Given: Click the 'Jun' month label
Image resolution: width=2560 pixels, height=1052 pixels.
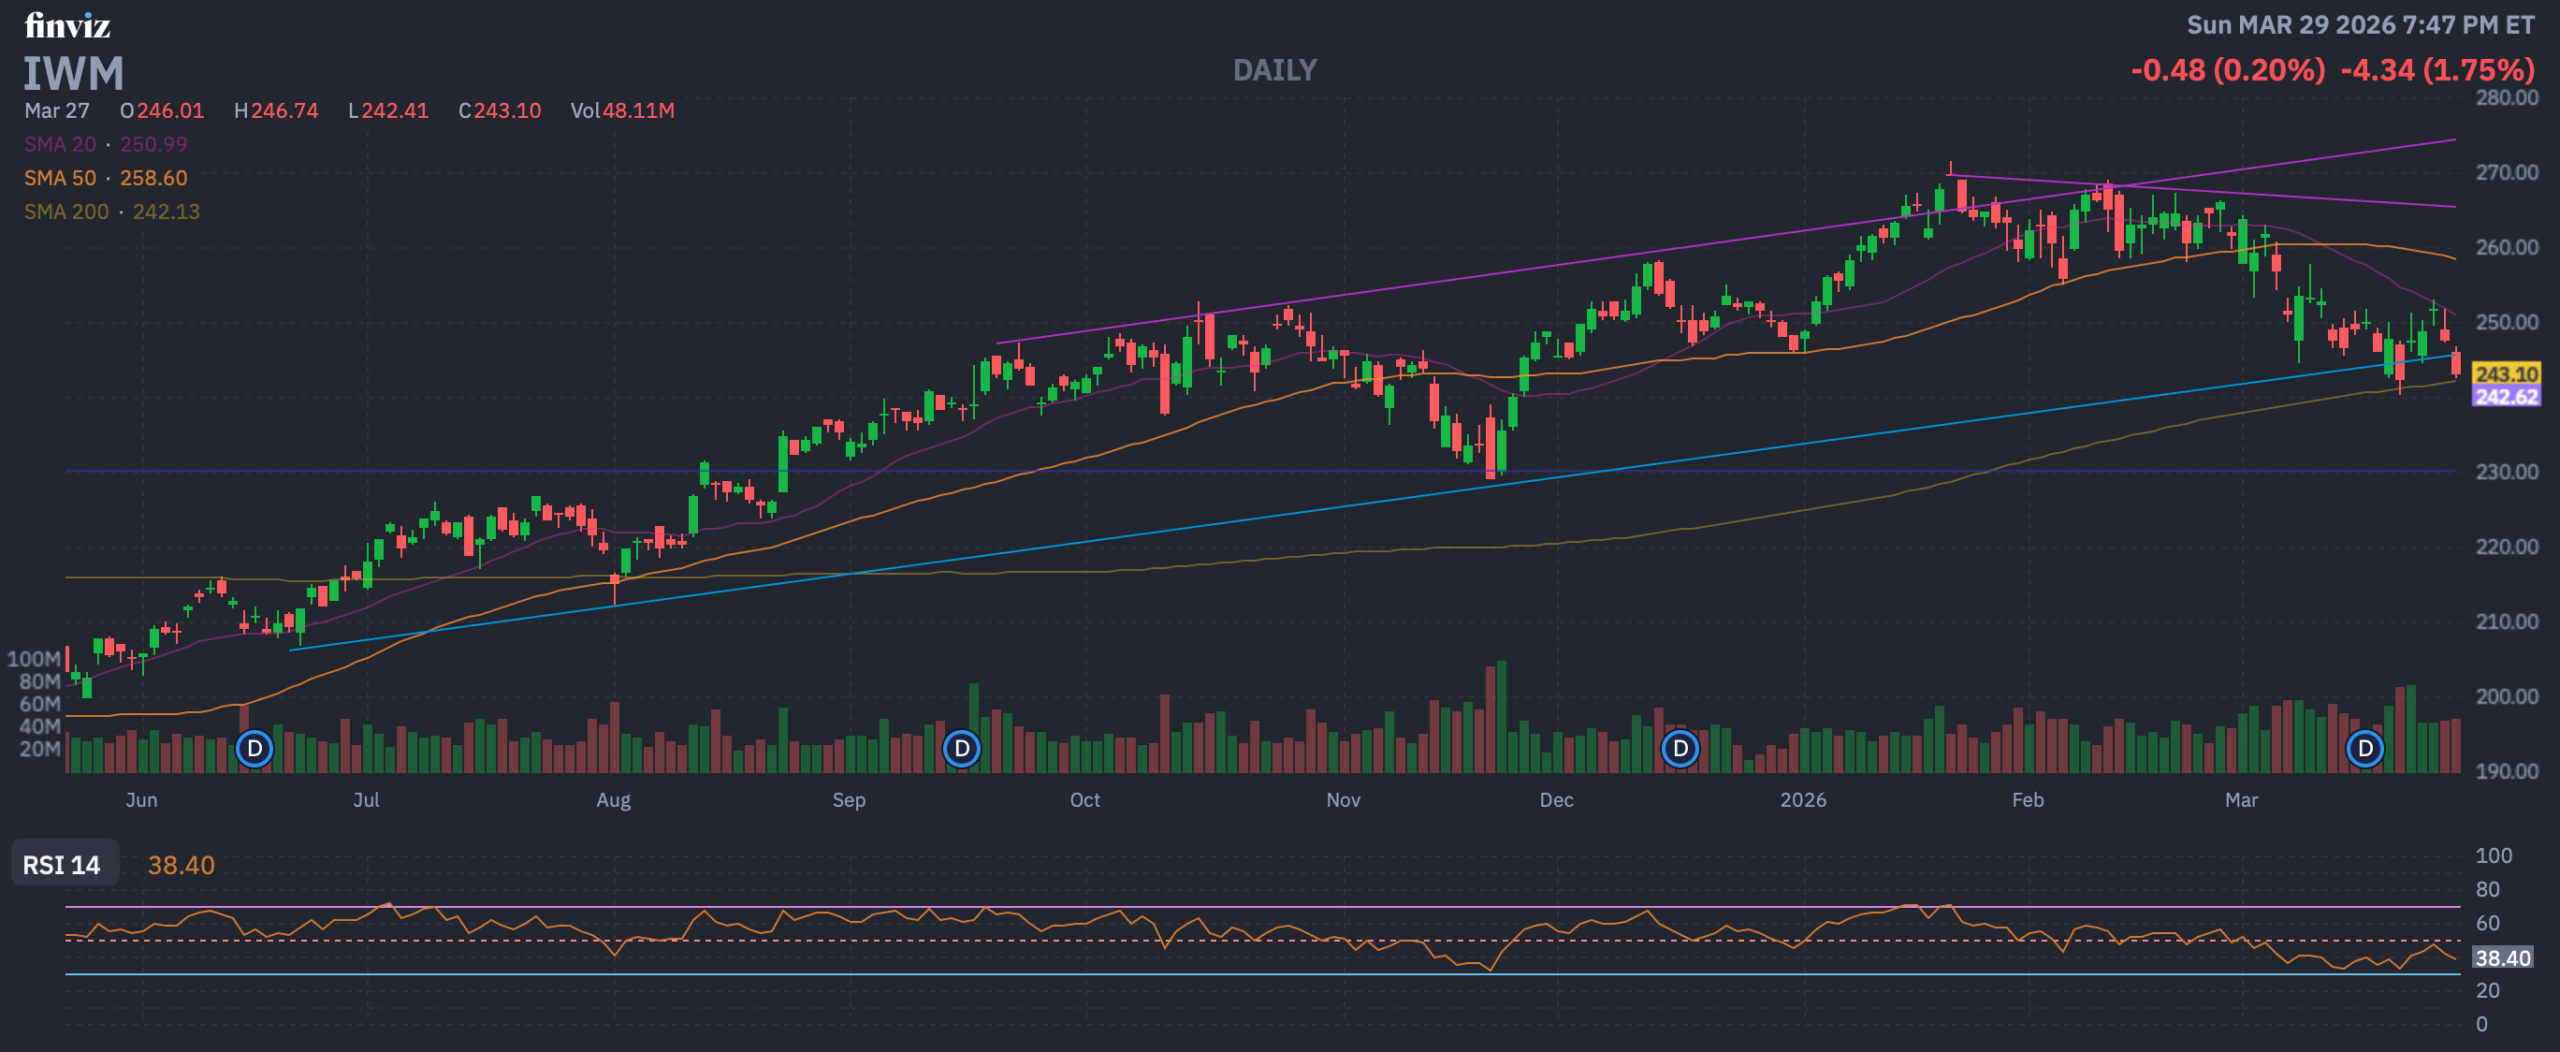Looking at the screenshot, I should [142, 800].
